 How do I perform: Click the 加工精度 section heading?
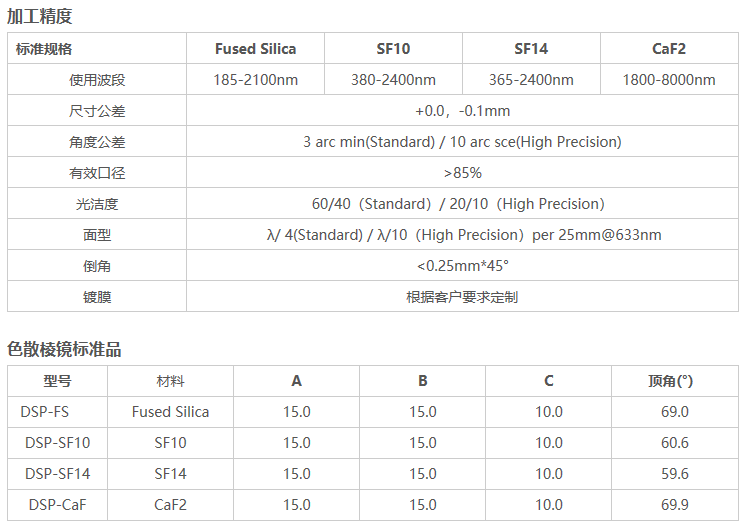[40, 16]
